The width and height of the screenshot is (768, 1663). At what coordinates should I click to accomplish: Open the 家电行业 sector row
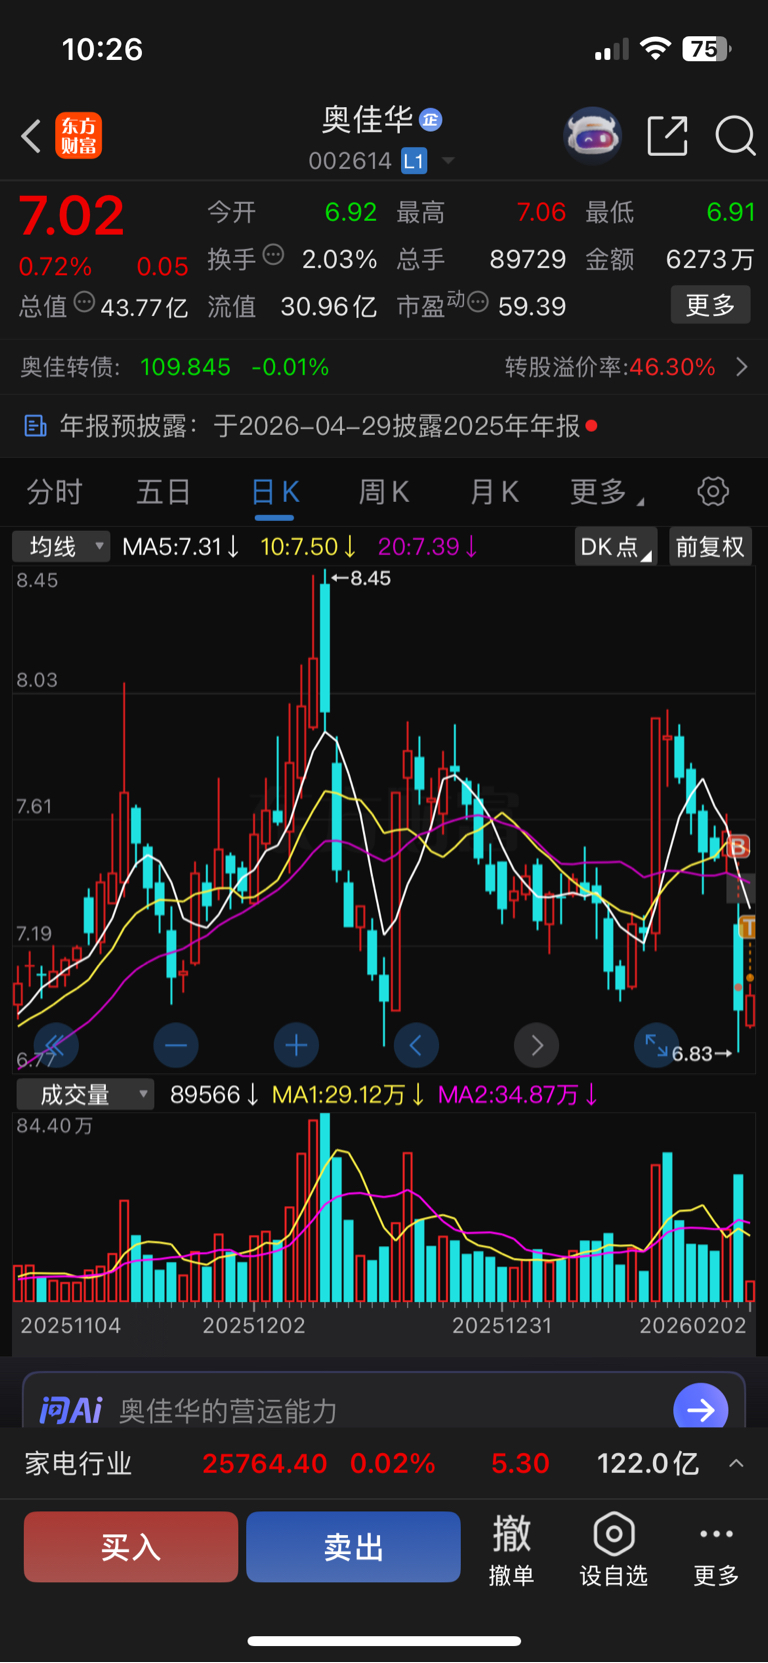(384, 1463)
